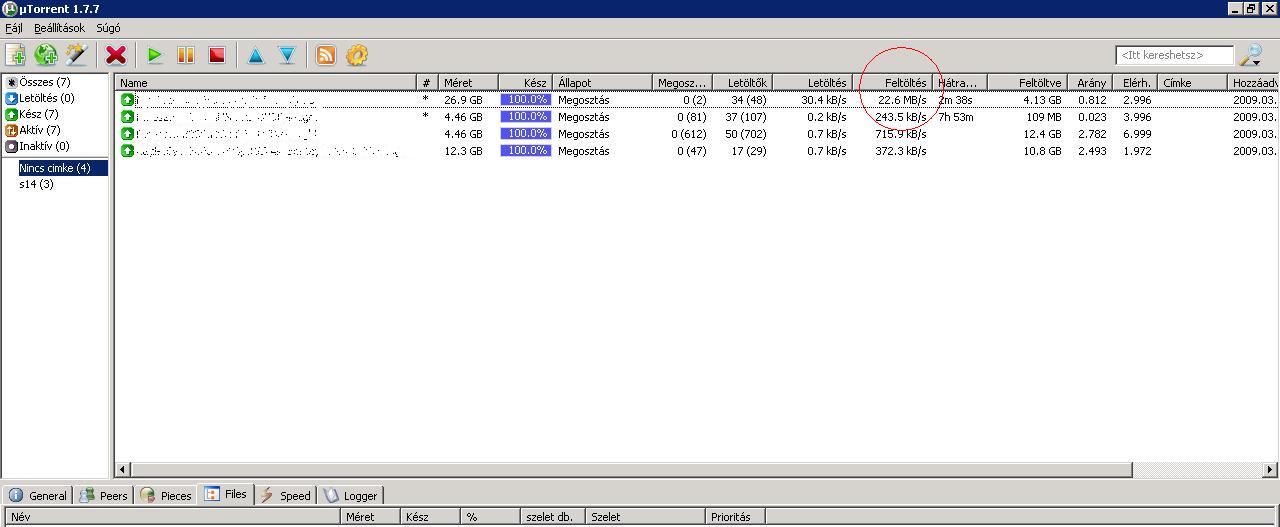This screenshot has width=1280, height=527.
Task: Move torrent down the queue arrow
Action: [287, 55]
